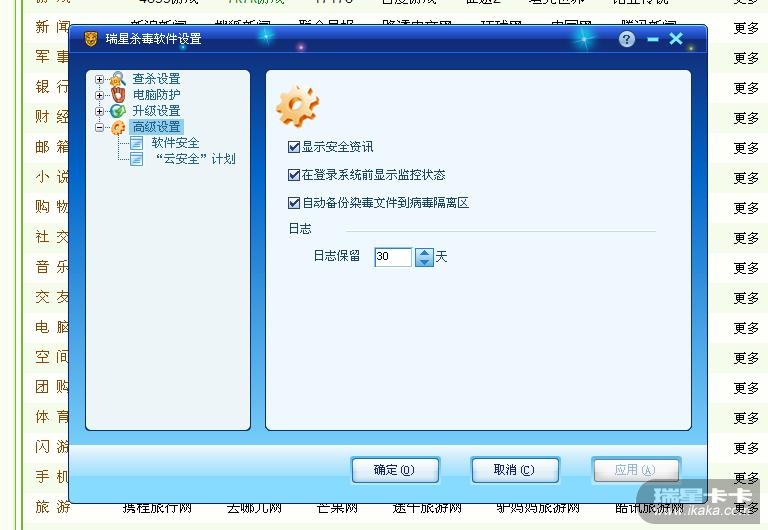
Task: Collapse the 高级设置 tree node
Action: 99,127
